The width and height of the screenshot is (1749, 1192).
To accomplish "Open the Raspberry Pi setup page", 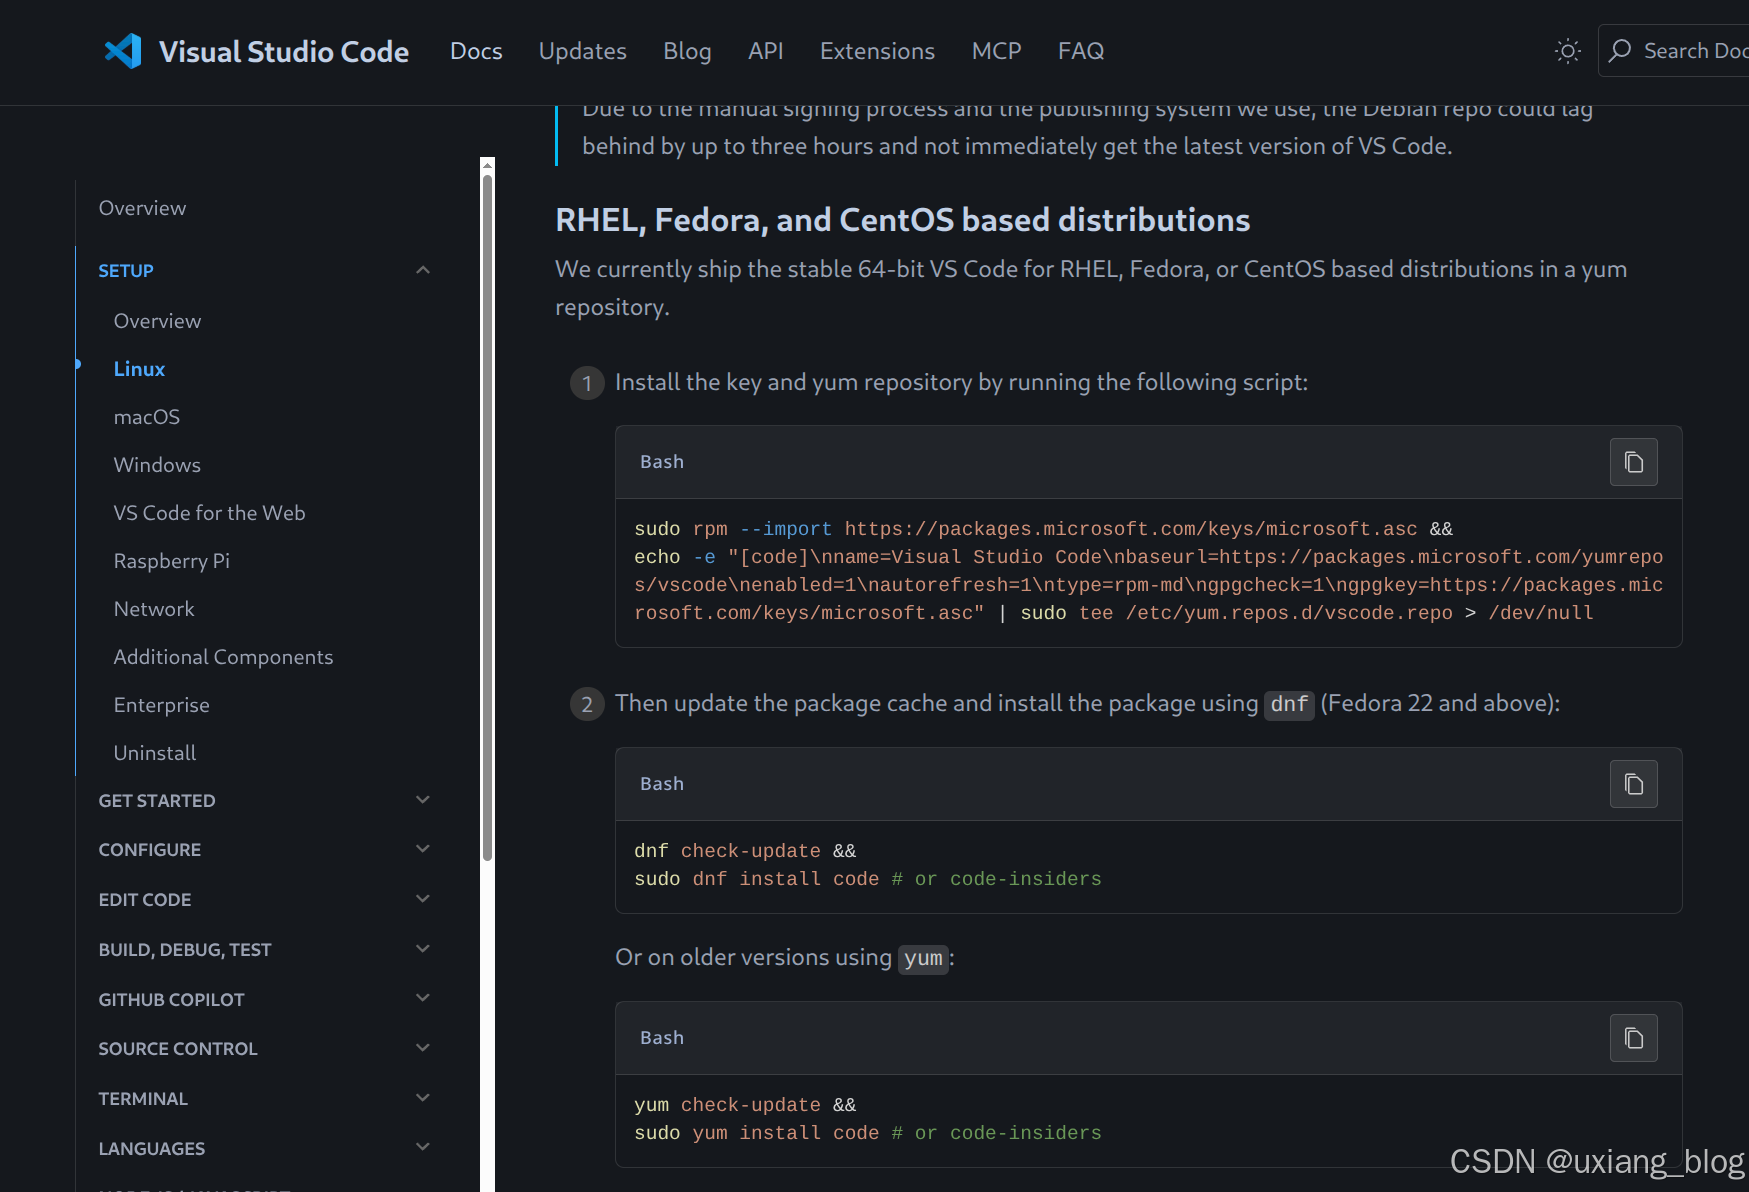I will point(172,561).
